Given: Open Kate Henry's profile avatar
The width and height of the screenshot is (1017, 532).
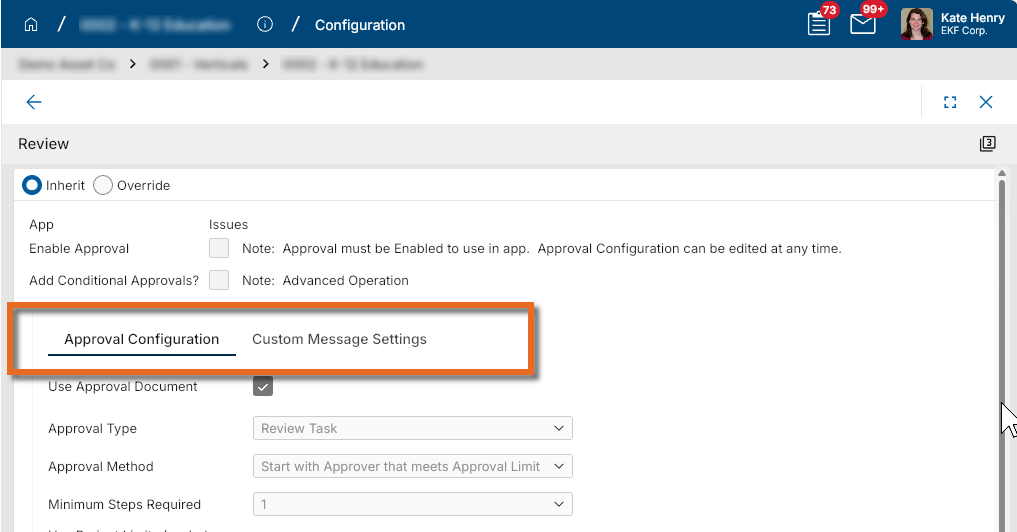Looking at the screenshot, I should [916, 24].
